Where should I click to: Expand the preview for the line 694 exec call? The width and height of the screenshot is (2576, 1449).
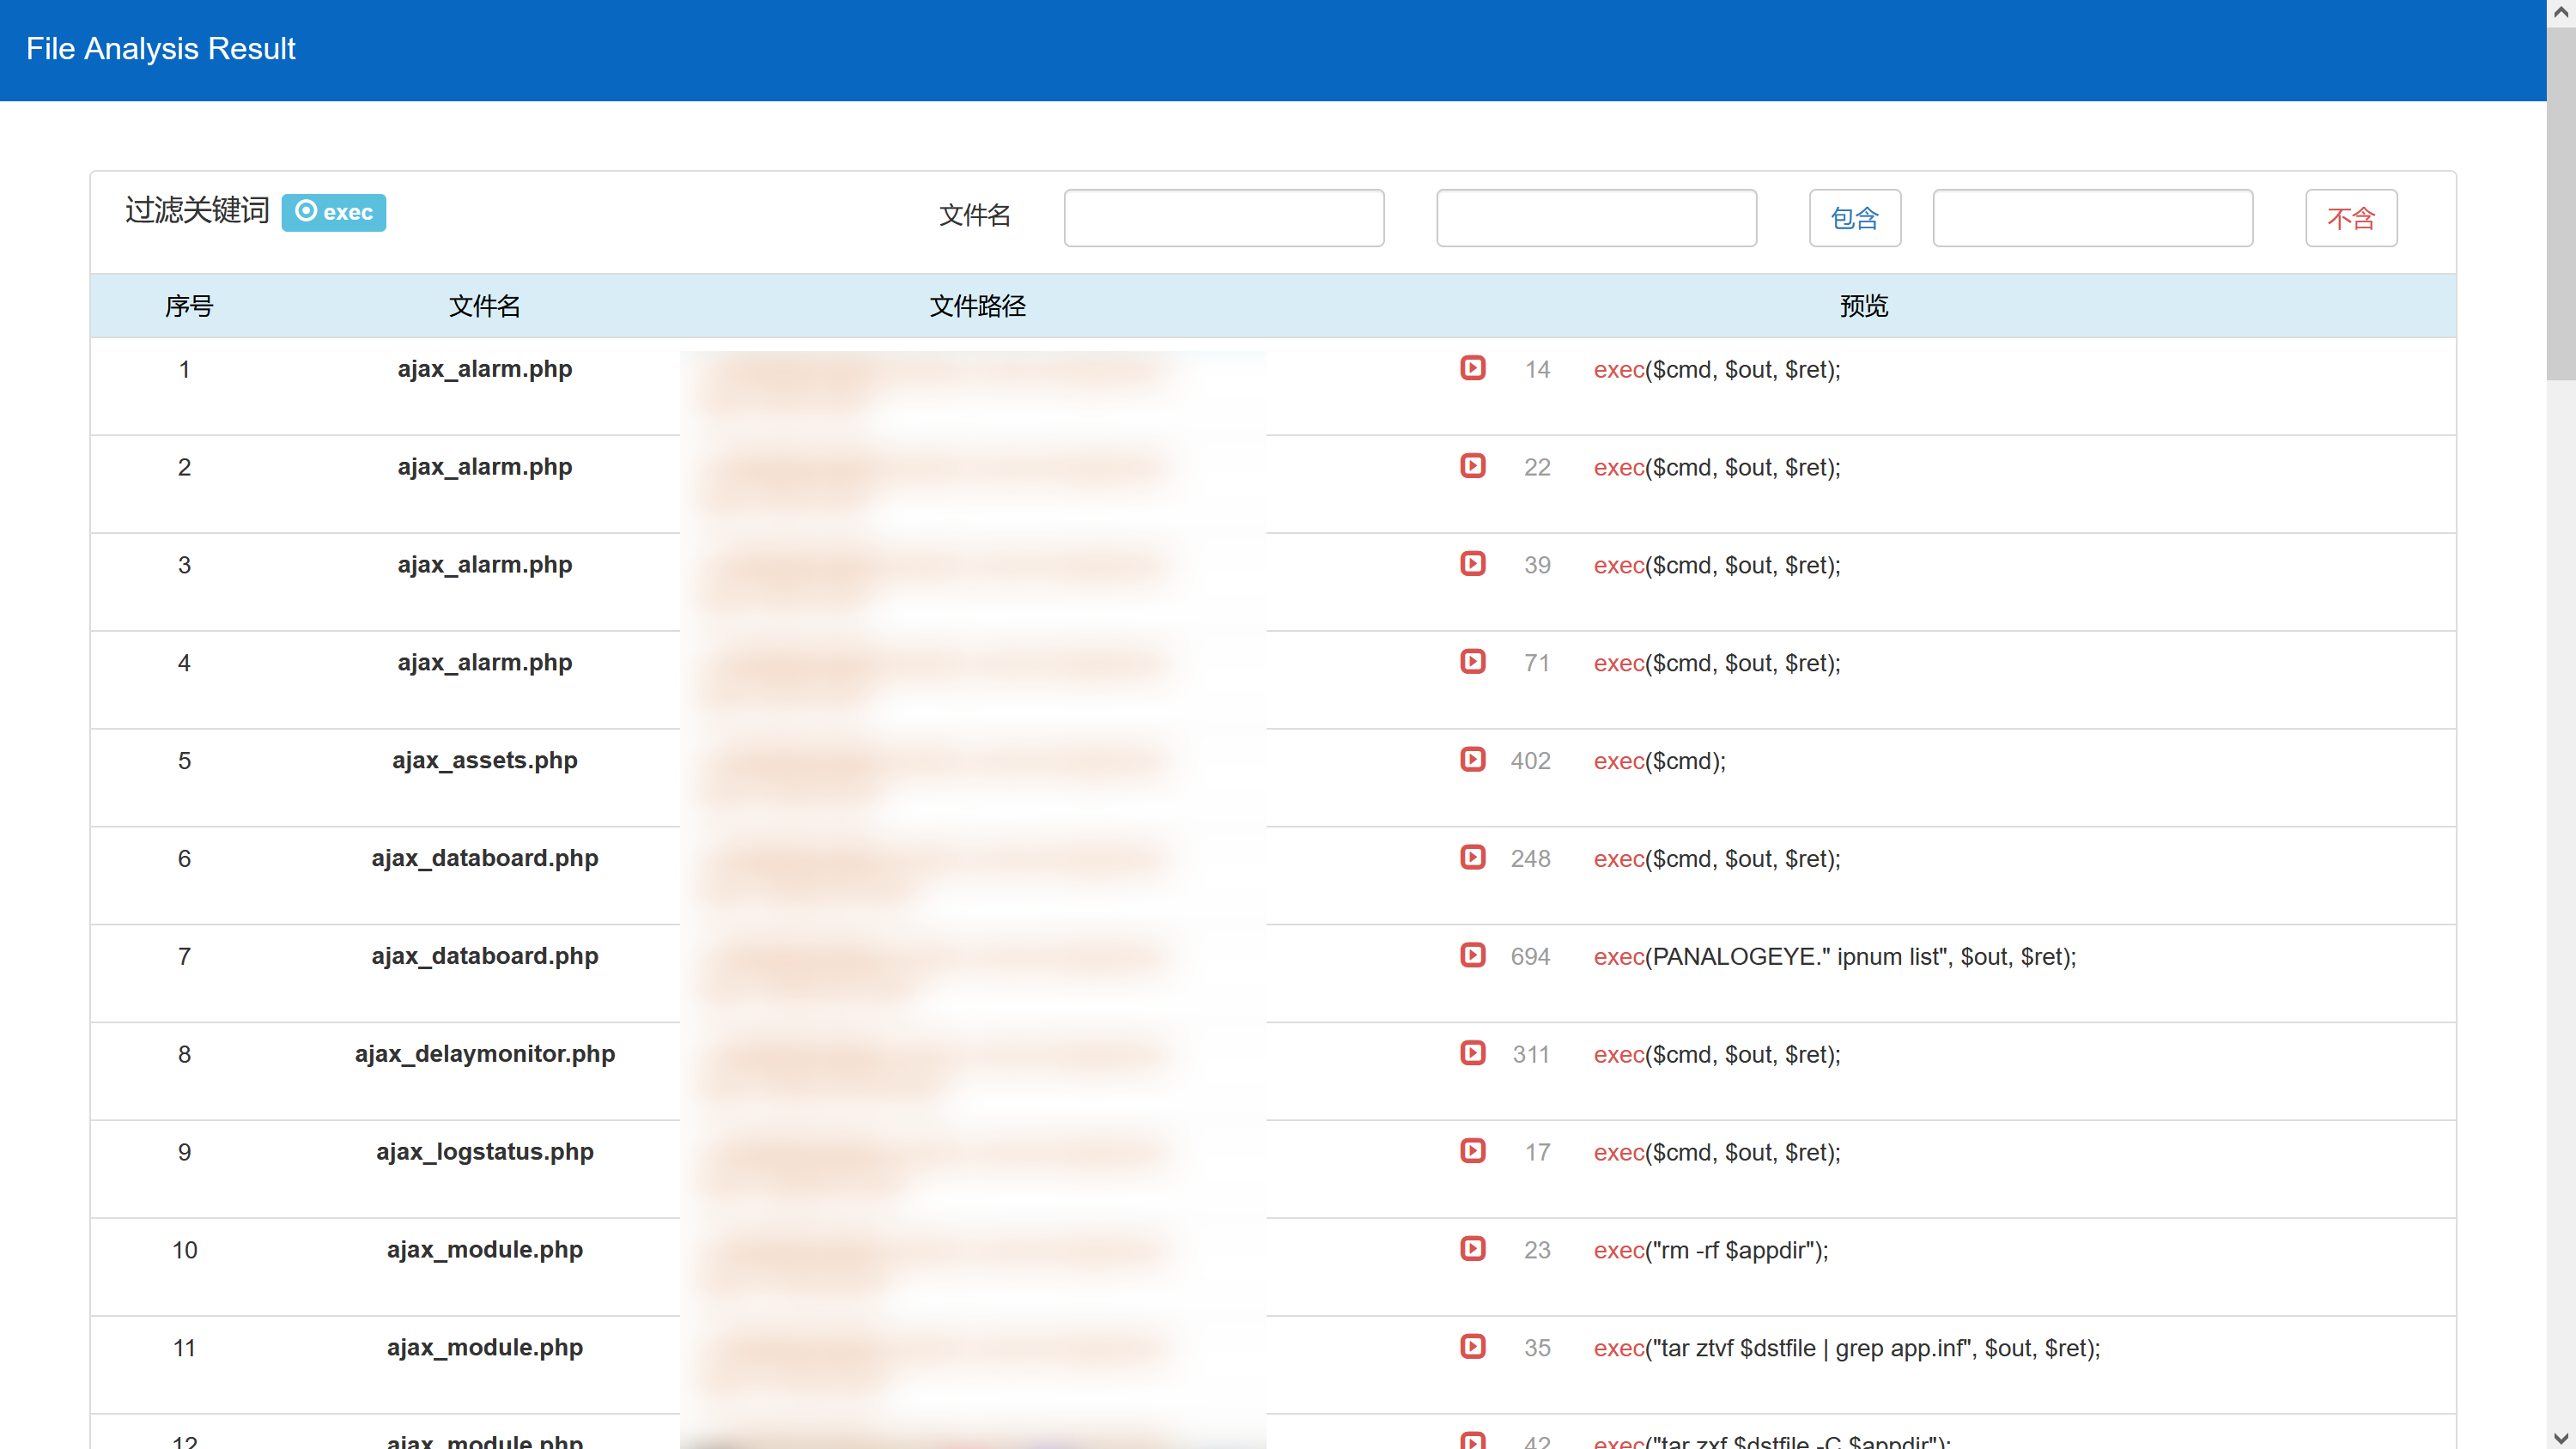[x=1472, y=955]
